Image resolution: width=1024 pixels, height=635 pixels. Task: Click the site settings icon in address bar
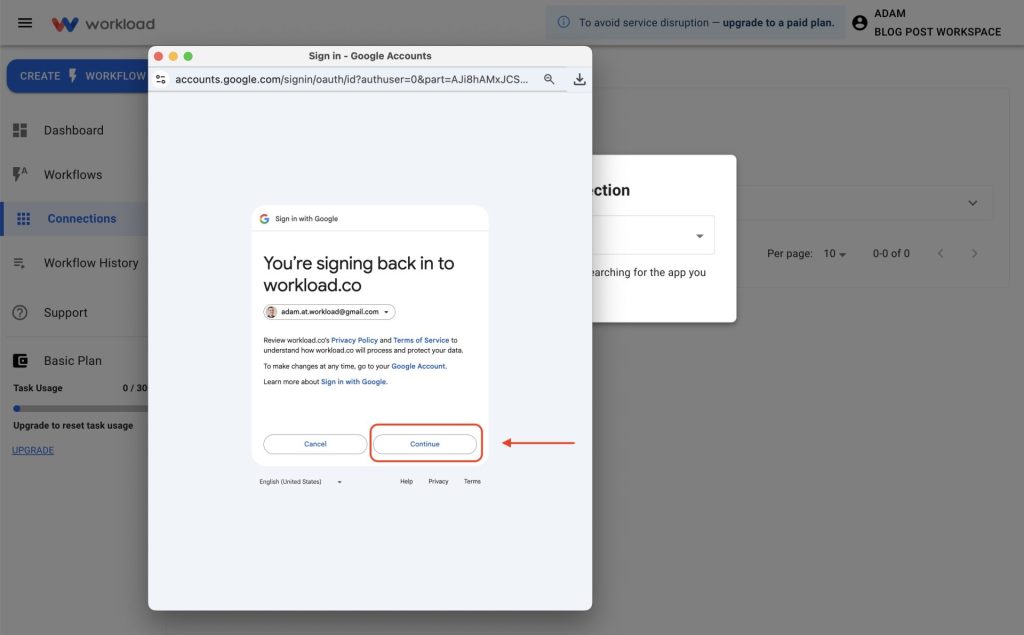click(161, 79)
